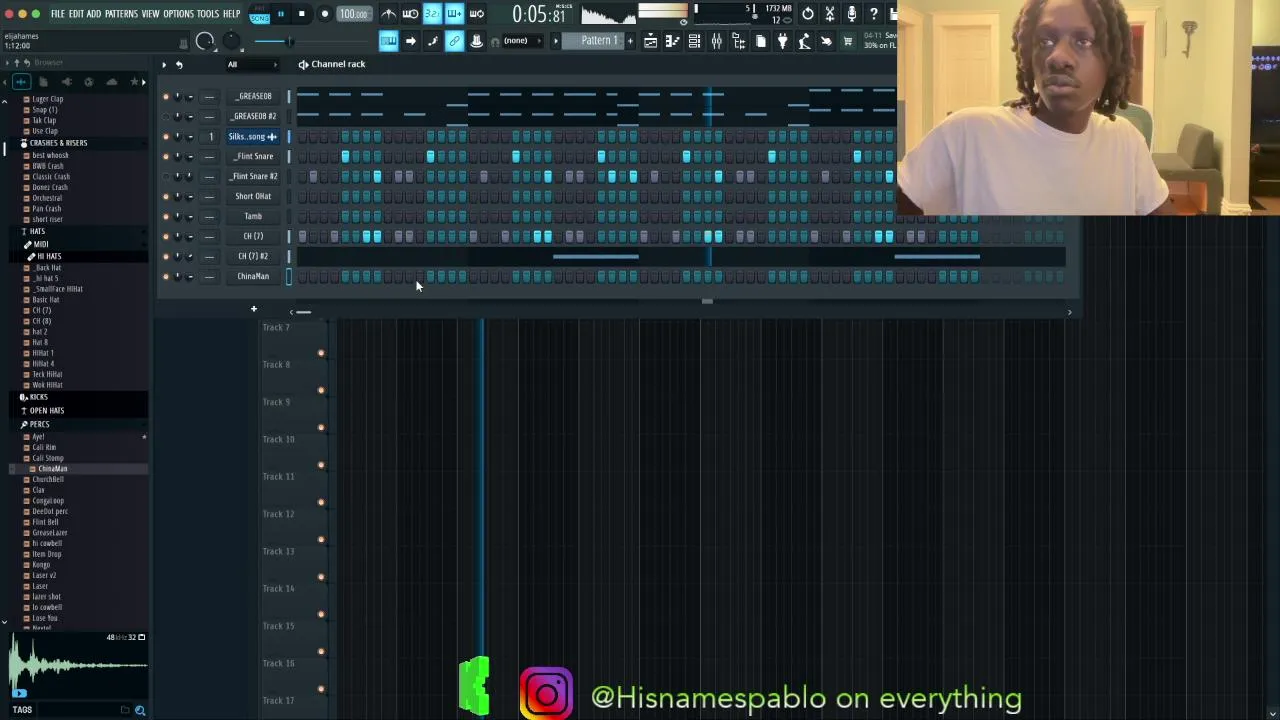Open the FILE menu

[58, 14]
